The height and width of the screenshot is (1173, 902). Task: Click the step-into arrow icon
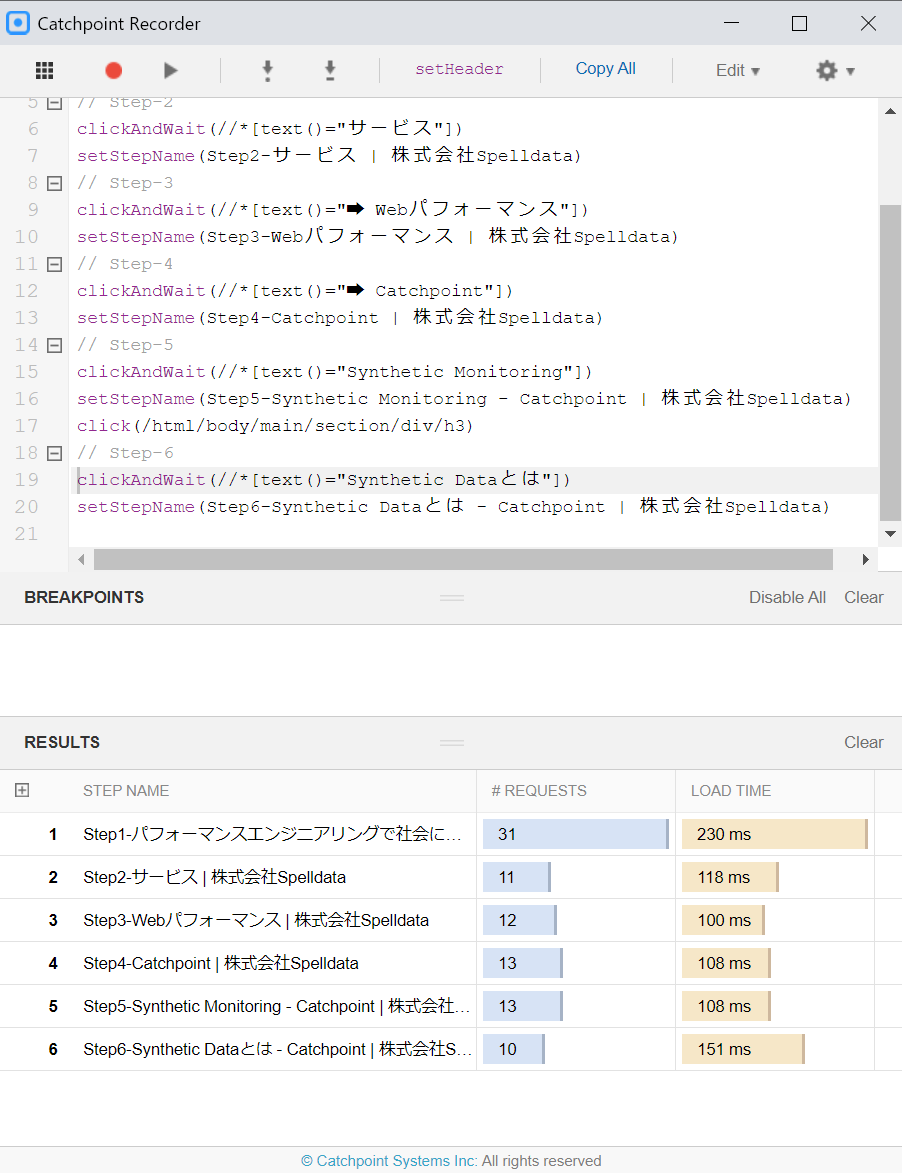click(x=268, y=70)
